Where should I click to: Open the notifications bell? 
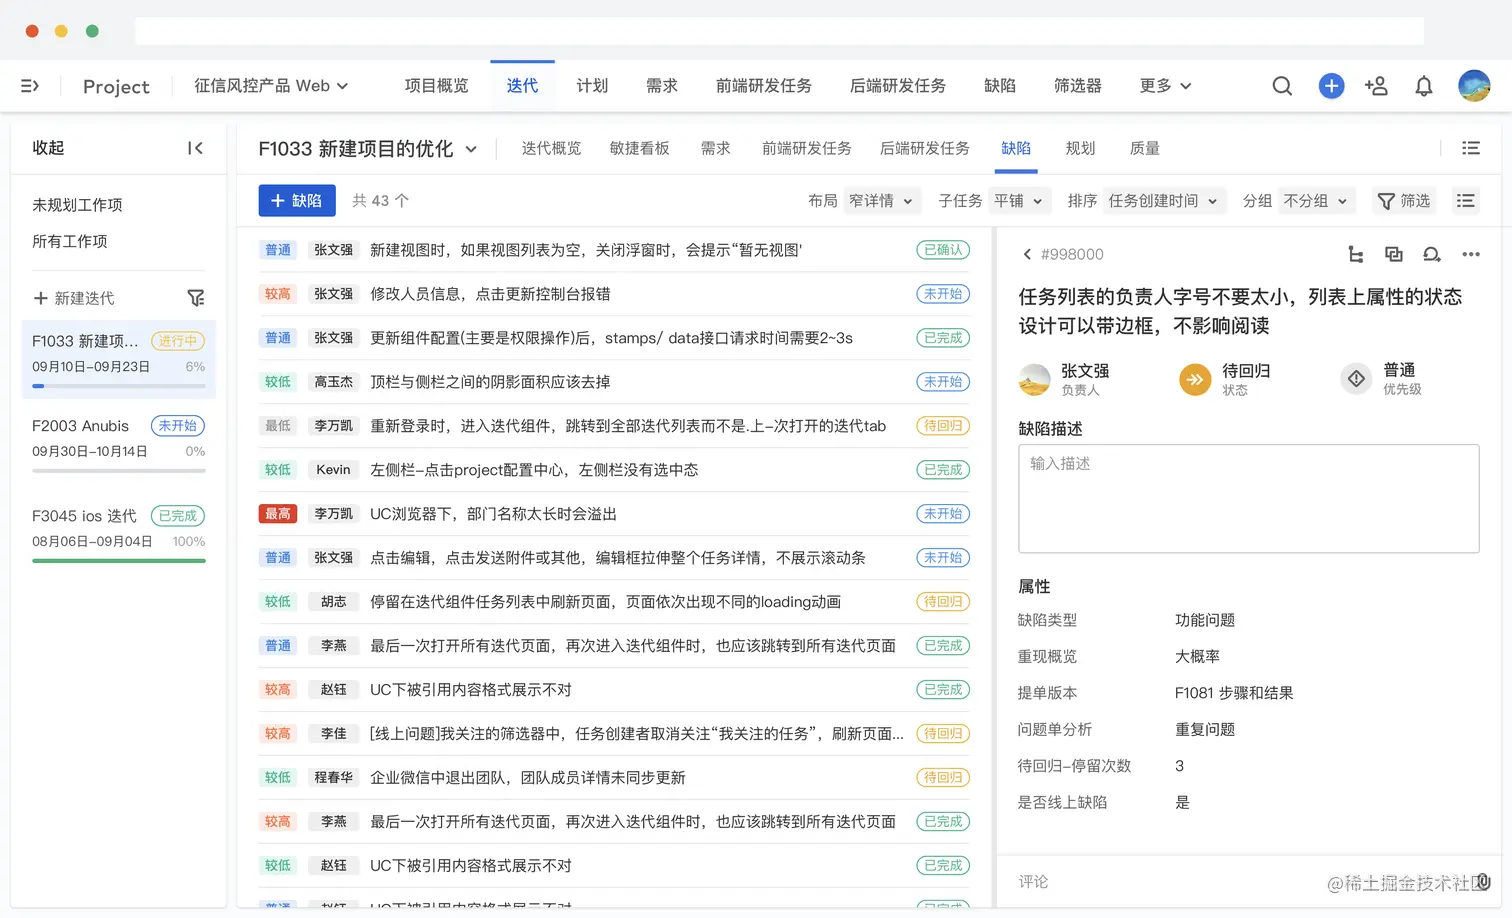[x=1424, y=86]
